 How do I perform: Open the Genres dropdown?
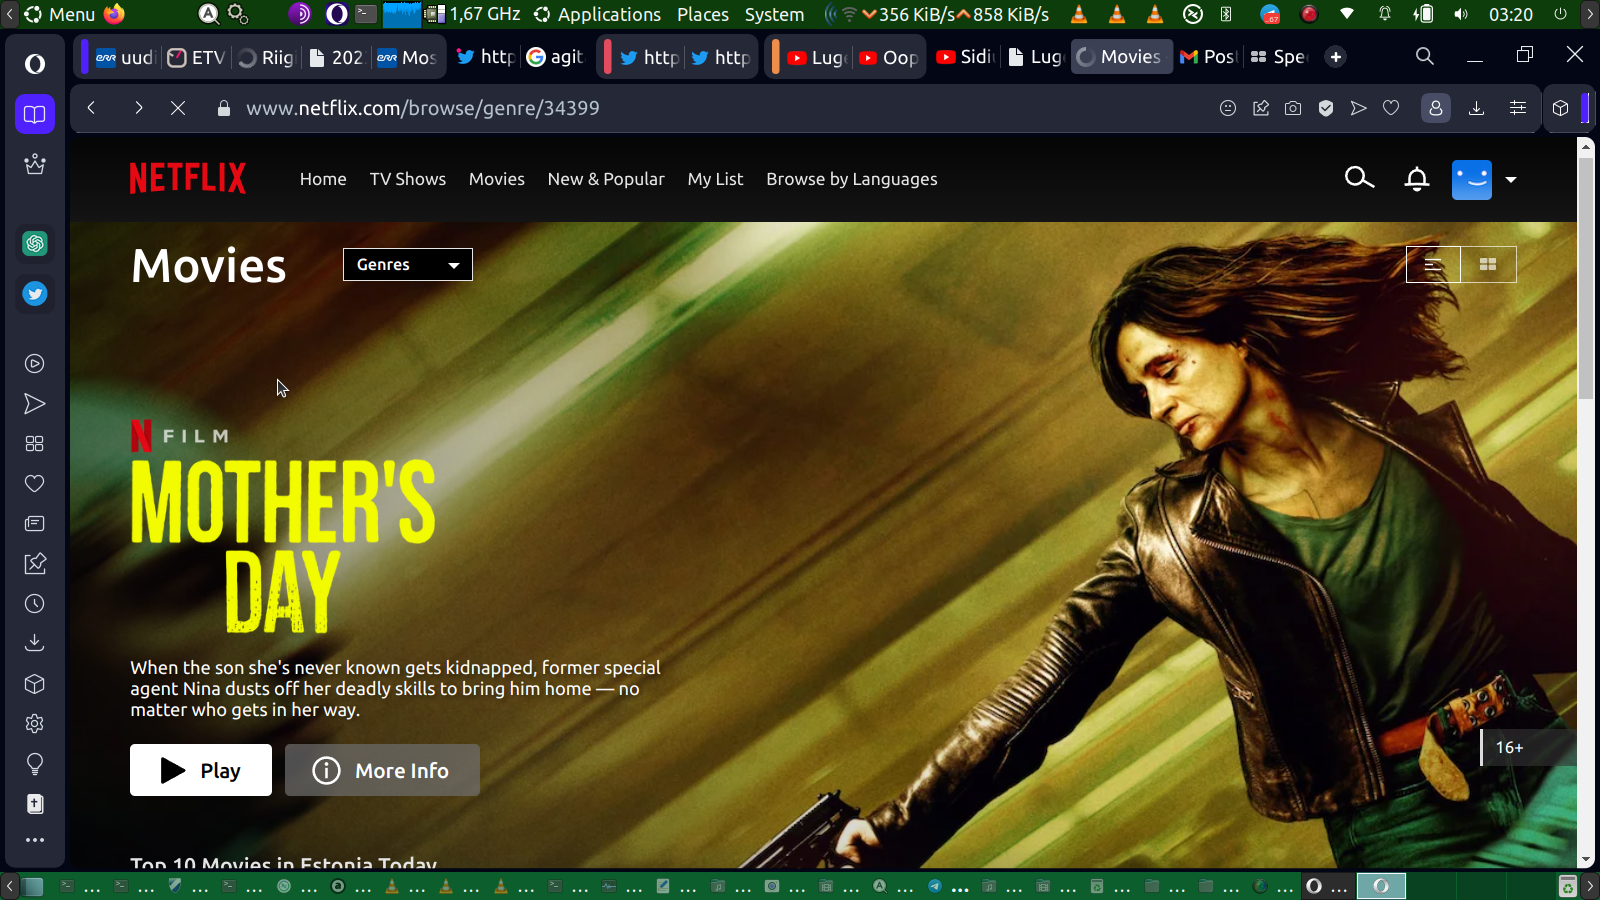[408, 265]
